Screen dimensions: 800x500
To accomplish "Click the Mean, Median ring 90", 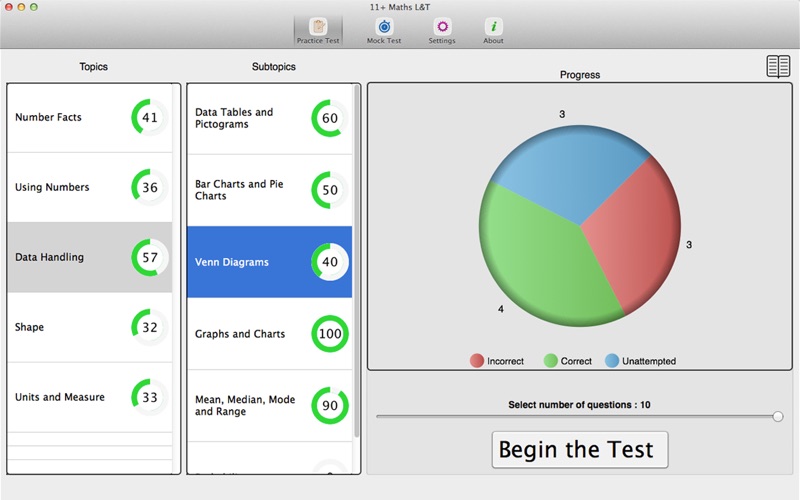I will click(x=330, y=405).
